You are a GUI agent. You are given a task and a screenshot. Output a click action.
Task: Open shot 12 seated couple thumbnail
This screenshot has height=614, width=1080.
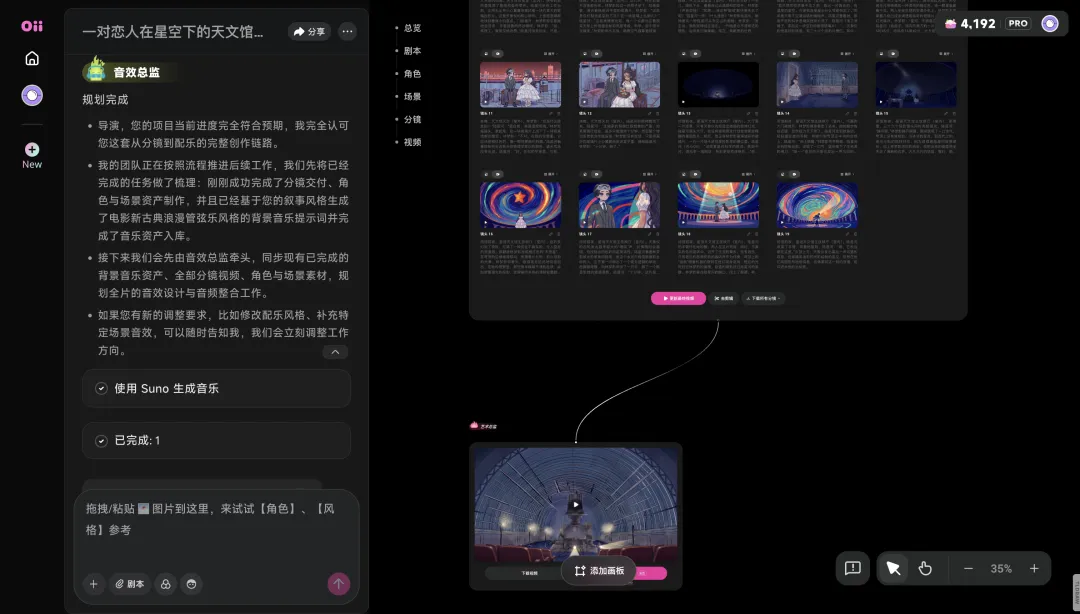point(619,84)
